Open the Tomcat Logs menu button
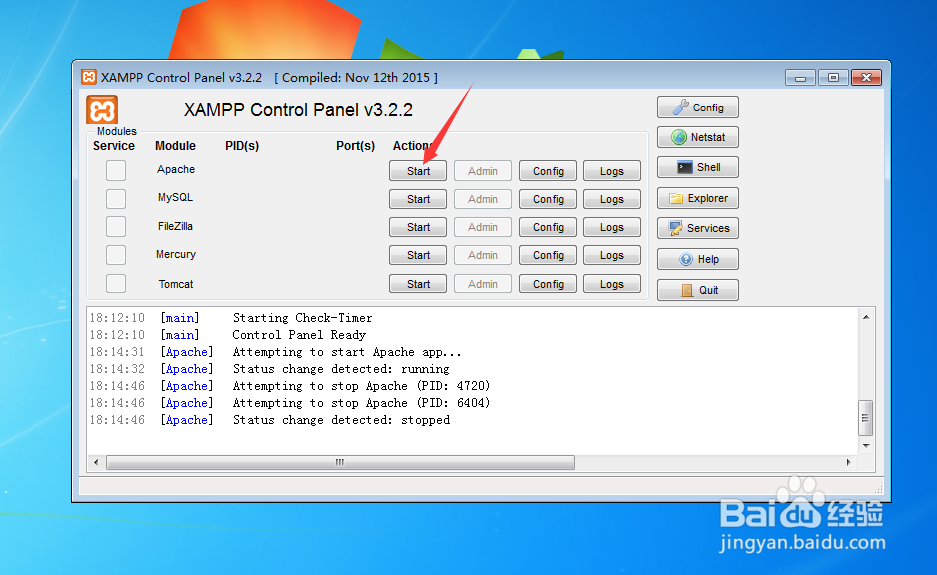This screenshot has width=937, height=575. [x=612, y=284]
